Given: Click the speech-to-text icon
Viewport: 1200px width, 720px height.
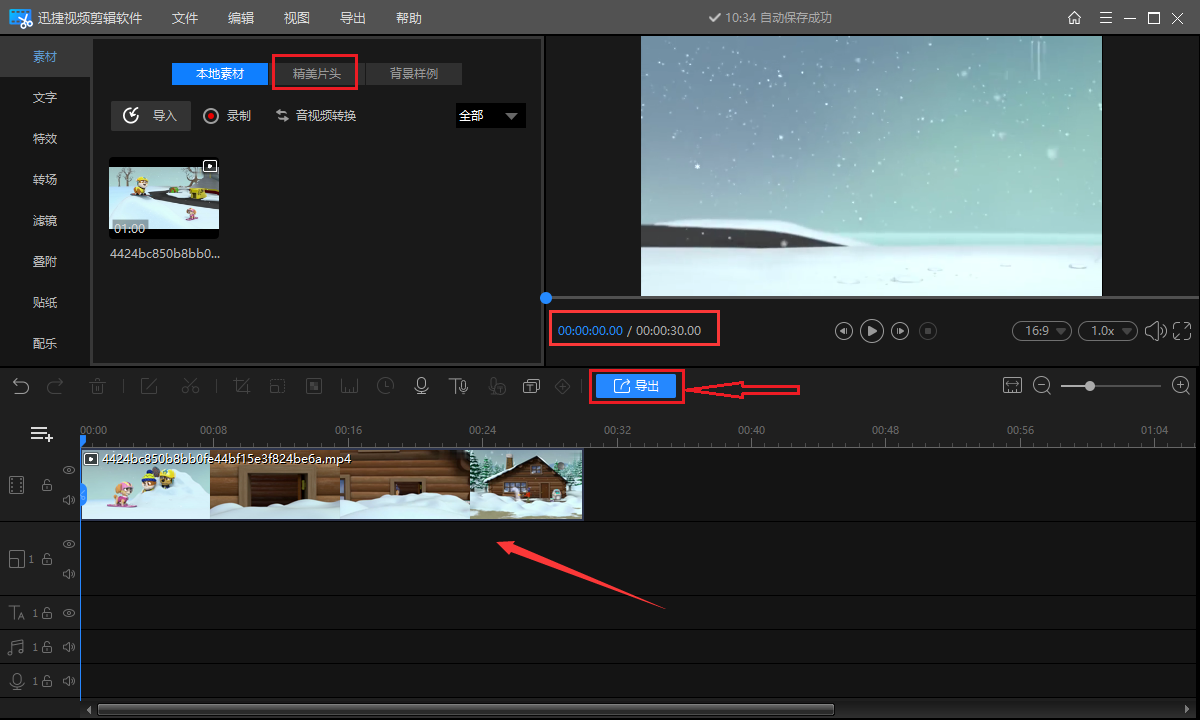Looking at the screenshot, I should coord(495,386).
